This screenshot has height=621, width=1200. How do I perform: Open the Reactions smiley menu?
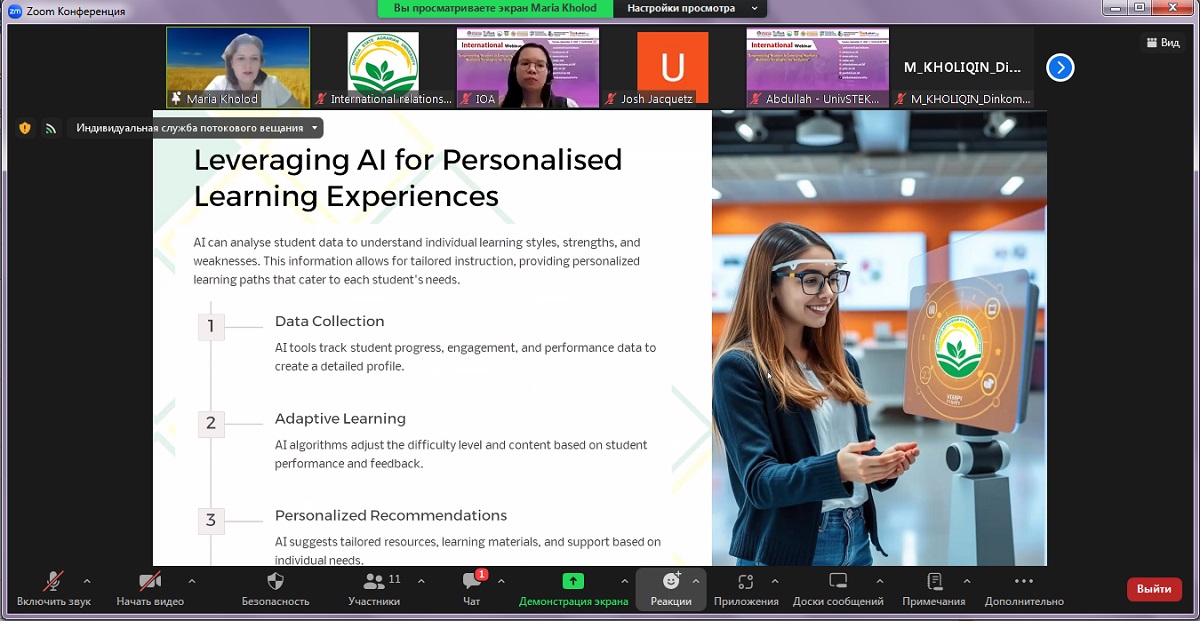(x=670, y=582)
